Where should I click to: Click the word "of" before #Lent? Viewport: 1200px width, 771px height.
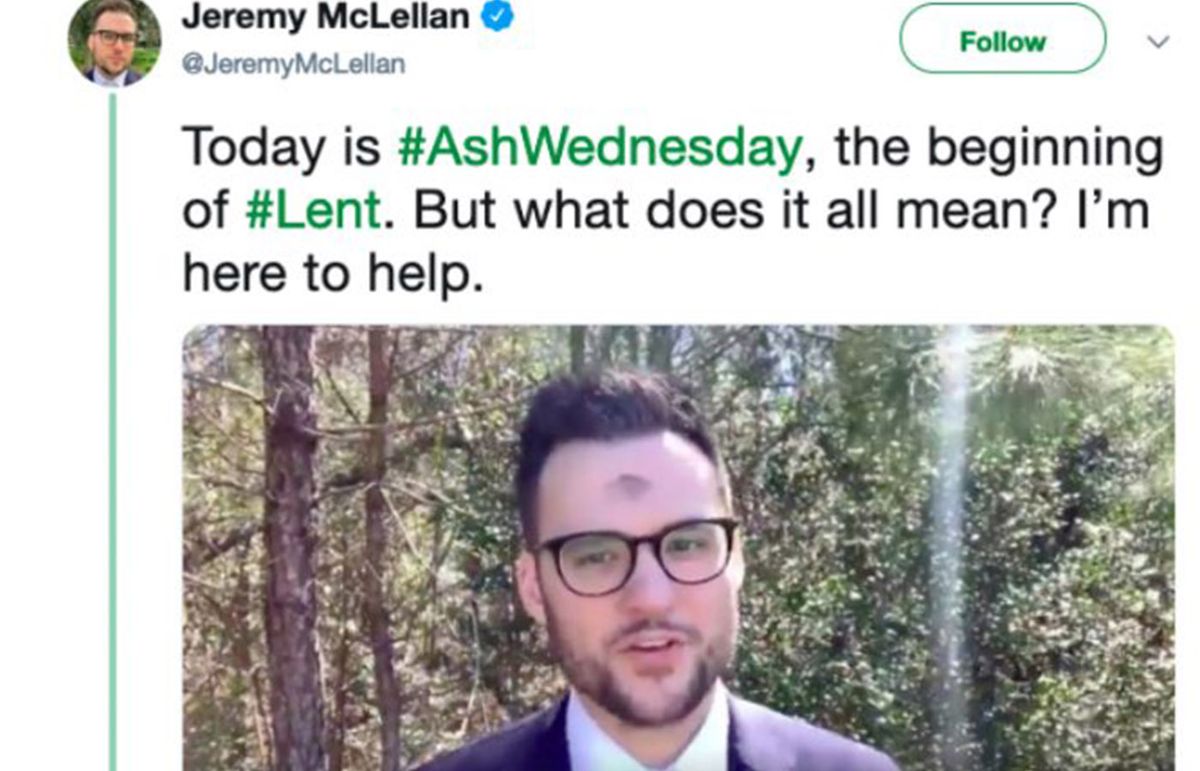[x=205, y=211]
